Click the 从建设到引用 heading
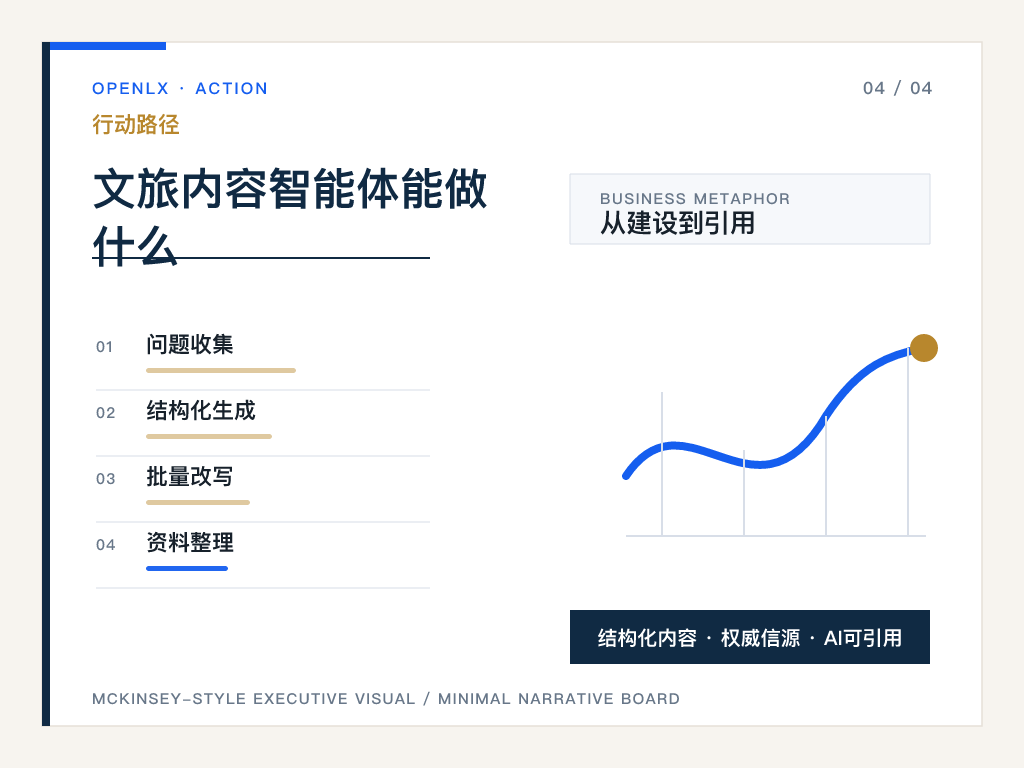 [x=677, y=223]
